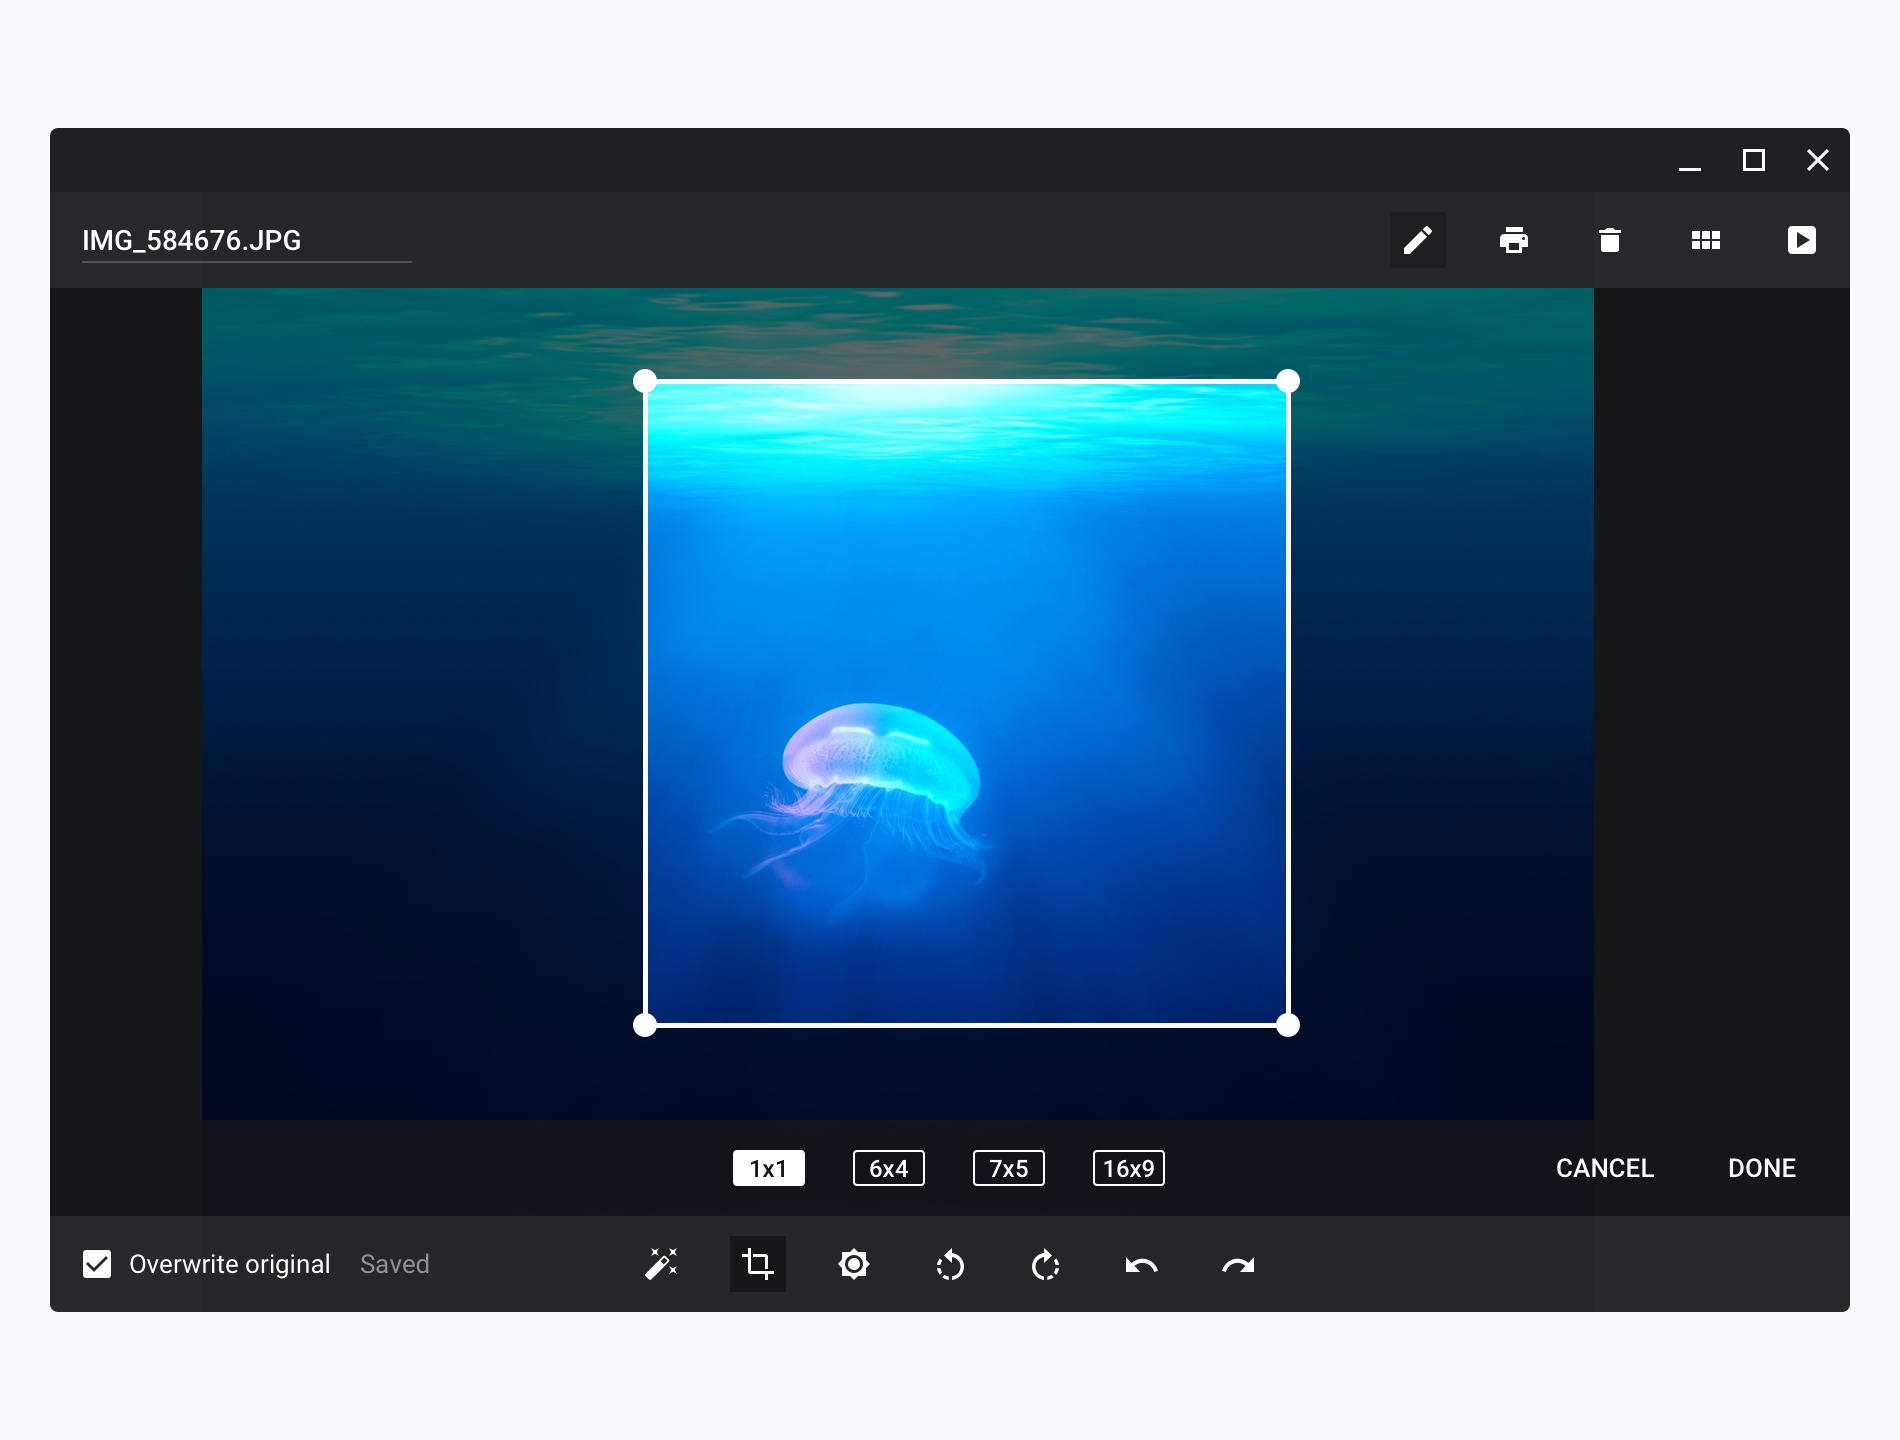1900x1440 pixels.
Task: Delete the image with trash icon
Action: 1609,240
